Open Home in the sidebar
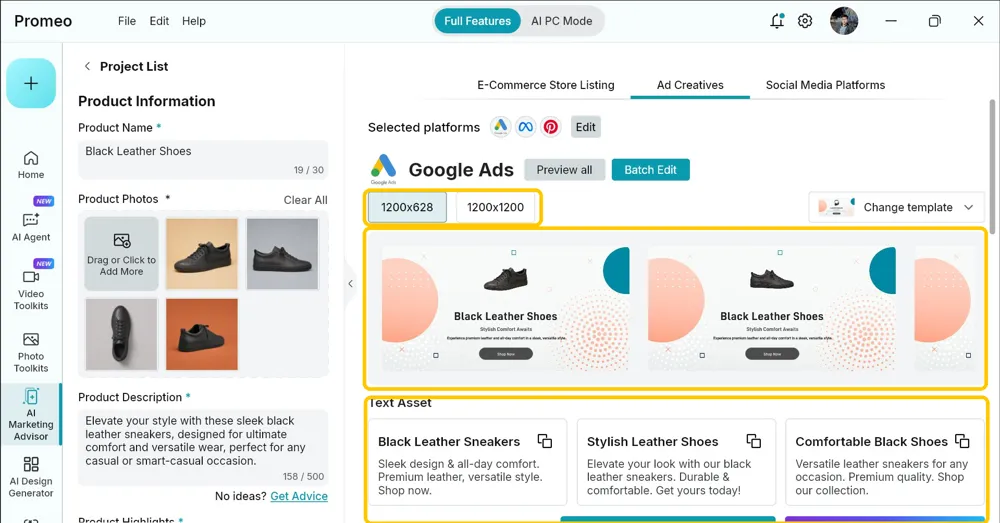This screenshot has height=523, width=1000. click(31, 165)
